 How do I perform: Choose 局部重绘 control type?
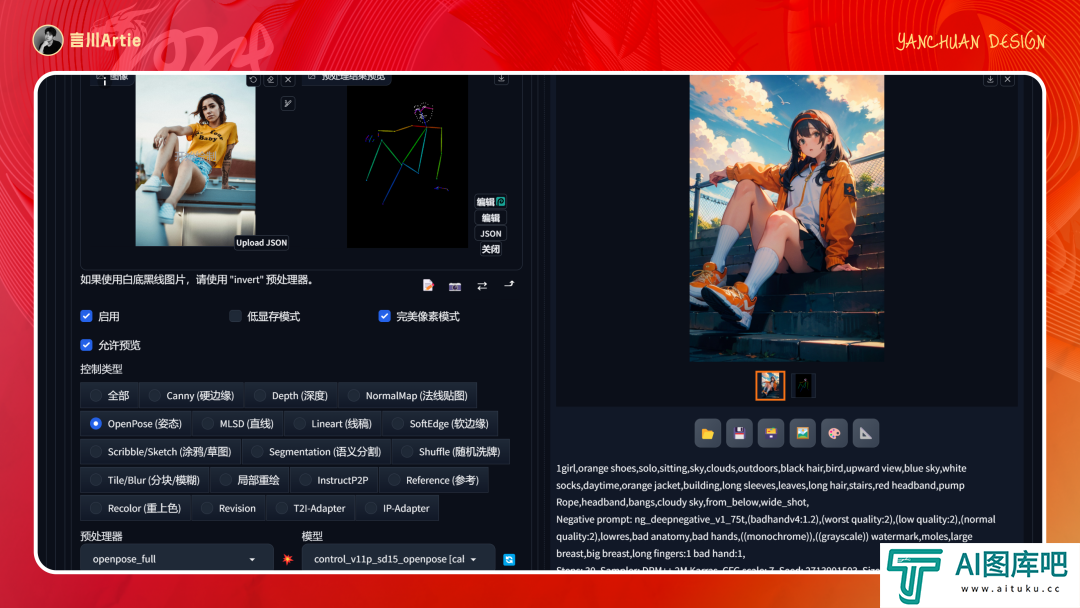[249, 480]
